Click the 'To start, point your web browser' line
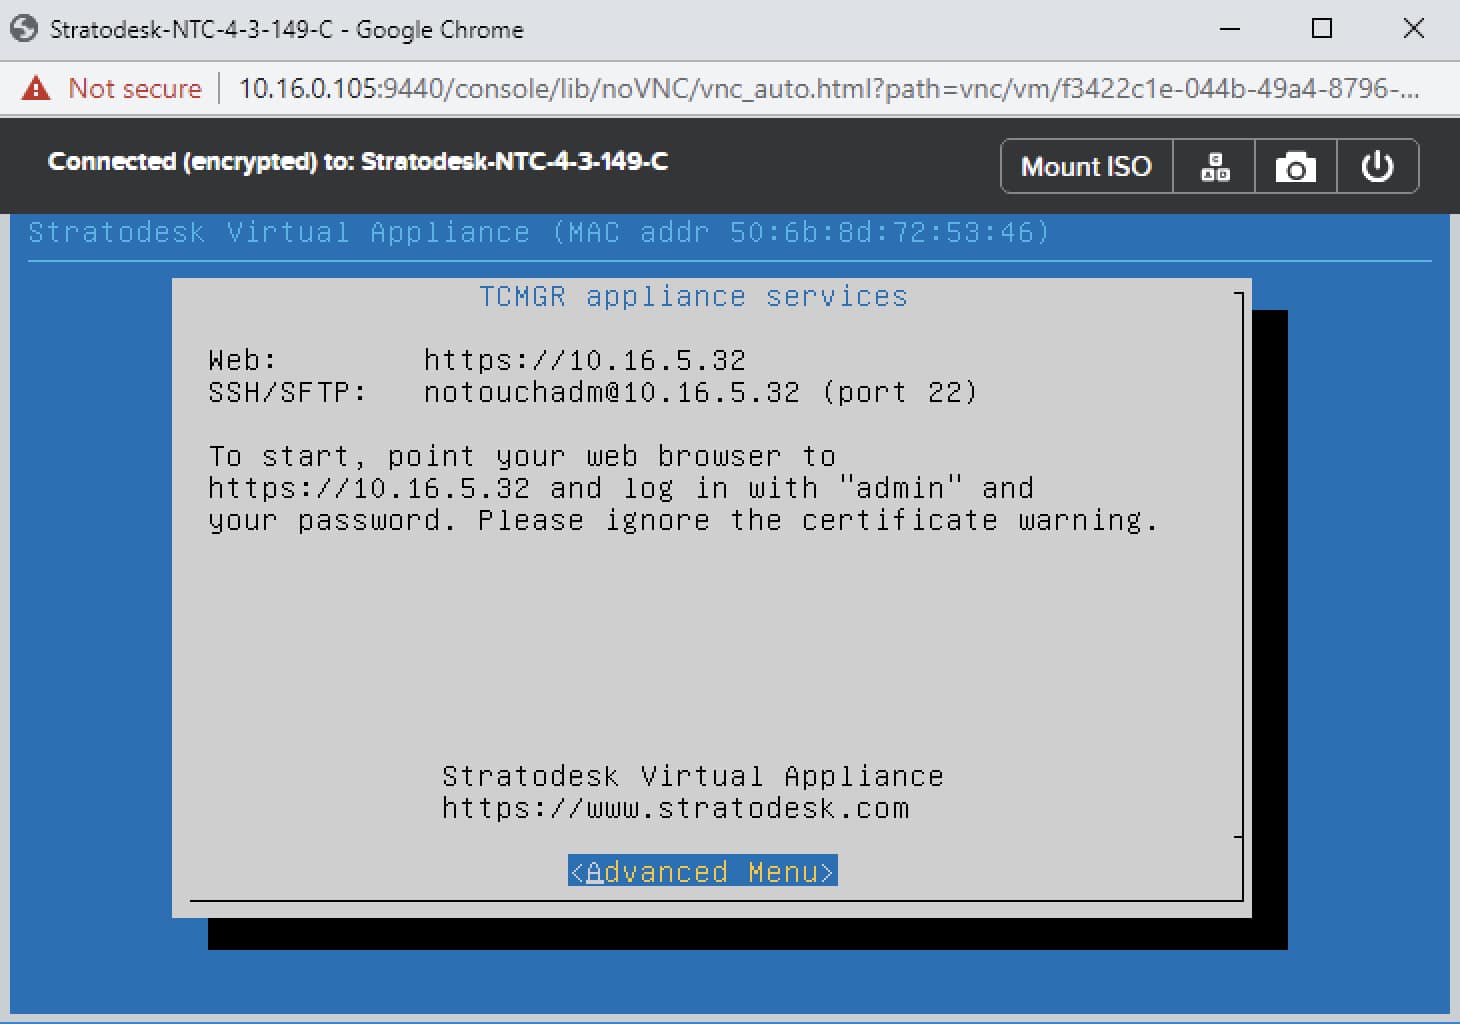 [x=522, y=456]
